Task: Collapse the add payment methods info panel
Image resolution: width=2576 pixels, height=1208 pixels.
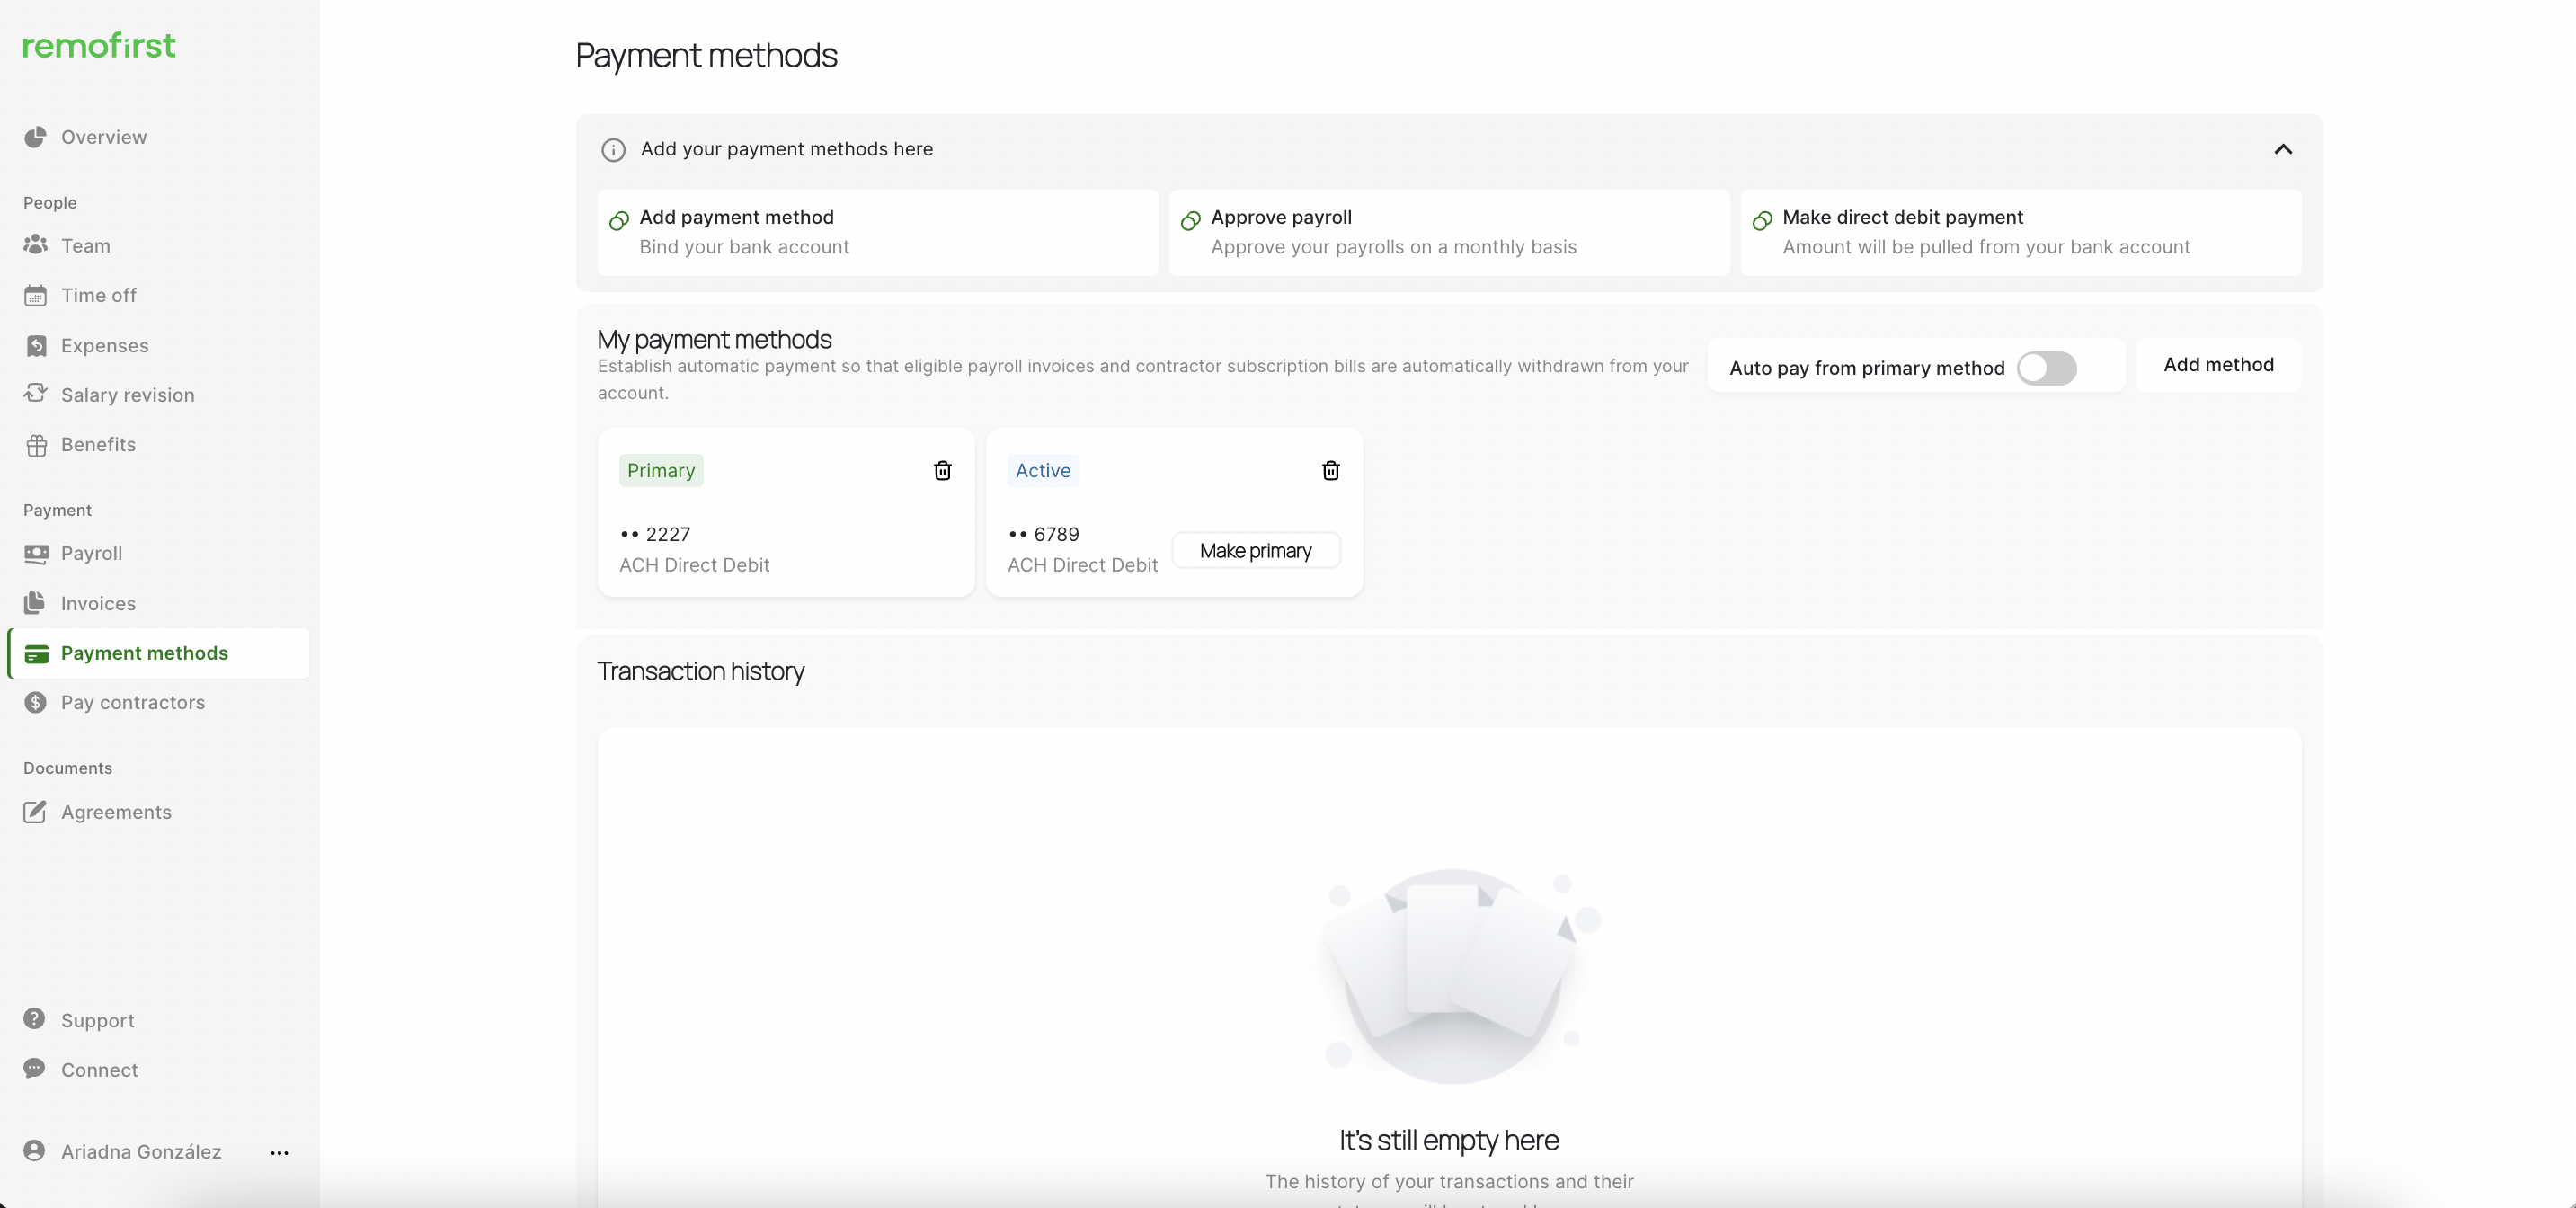Action: pos(2283,150)
